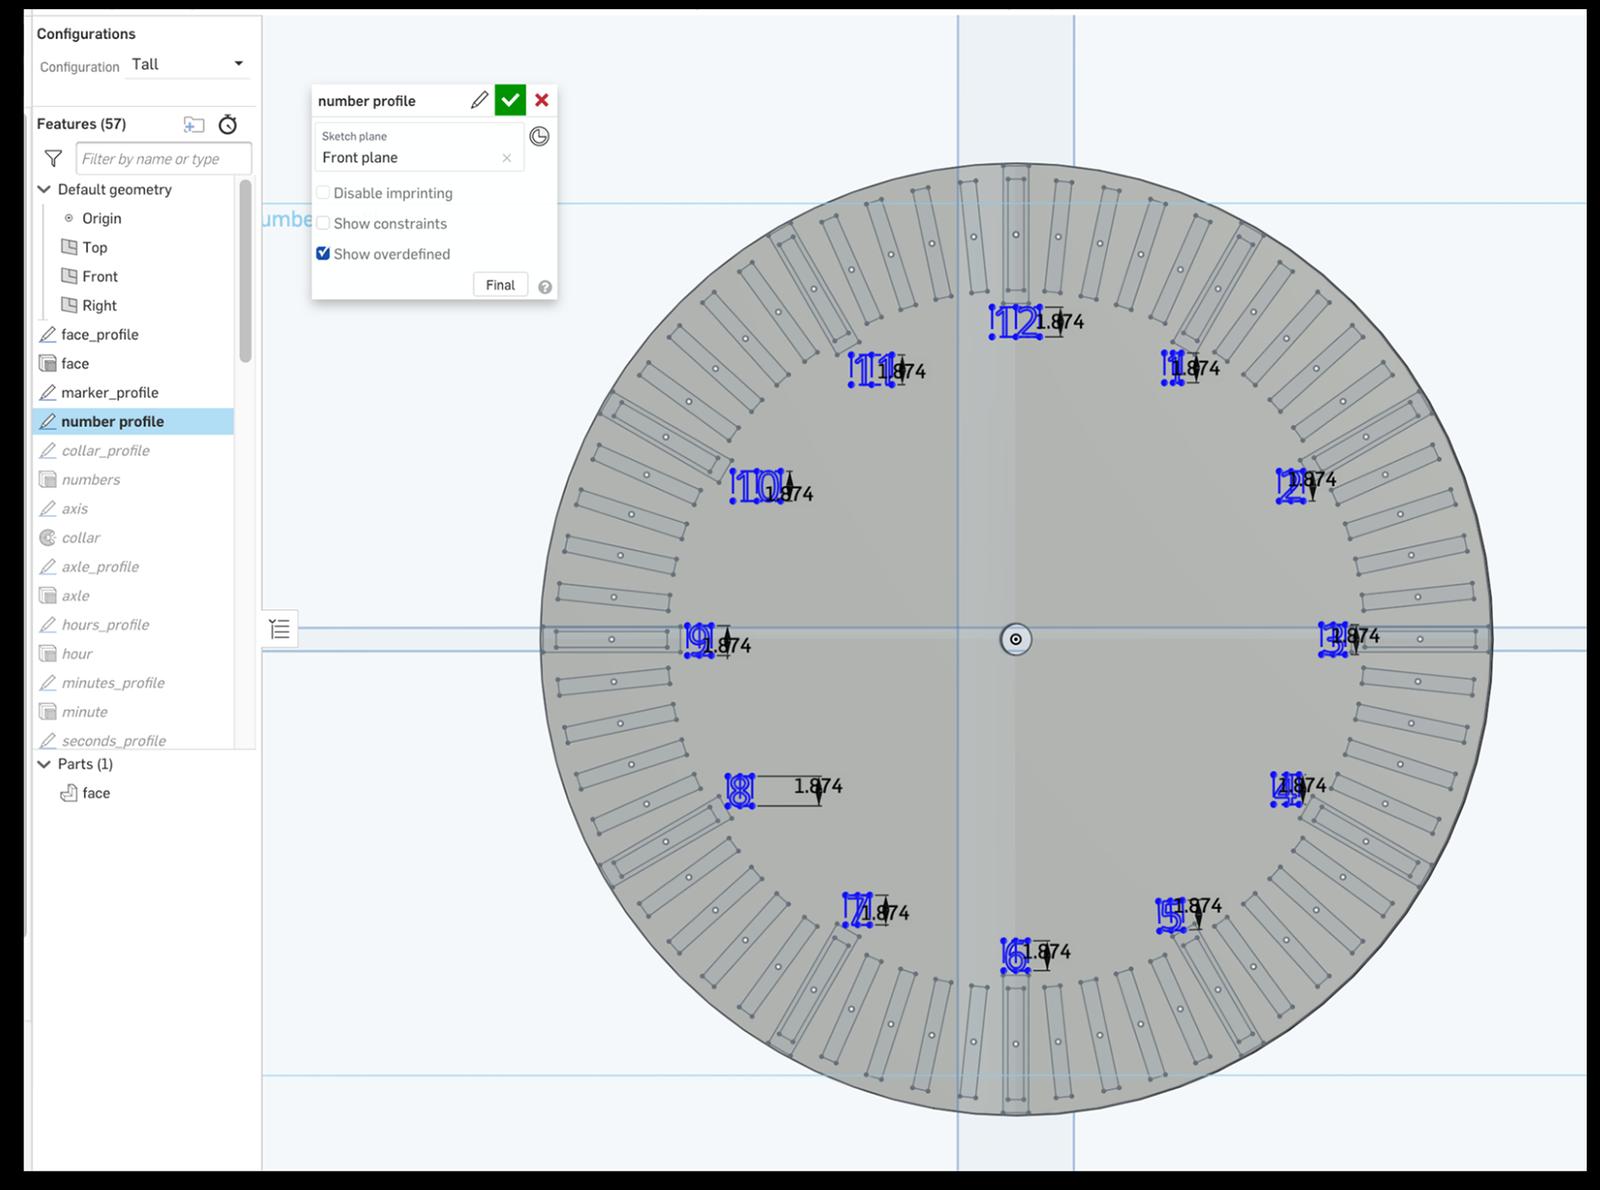Click the pencil rename icon in sketch dialog
Image resolution: width=1600 pixels, height=1190 pixels.
(x=479, y=100)
